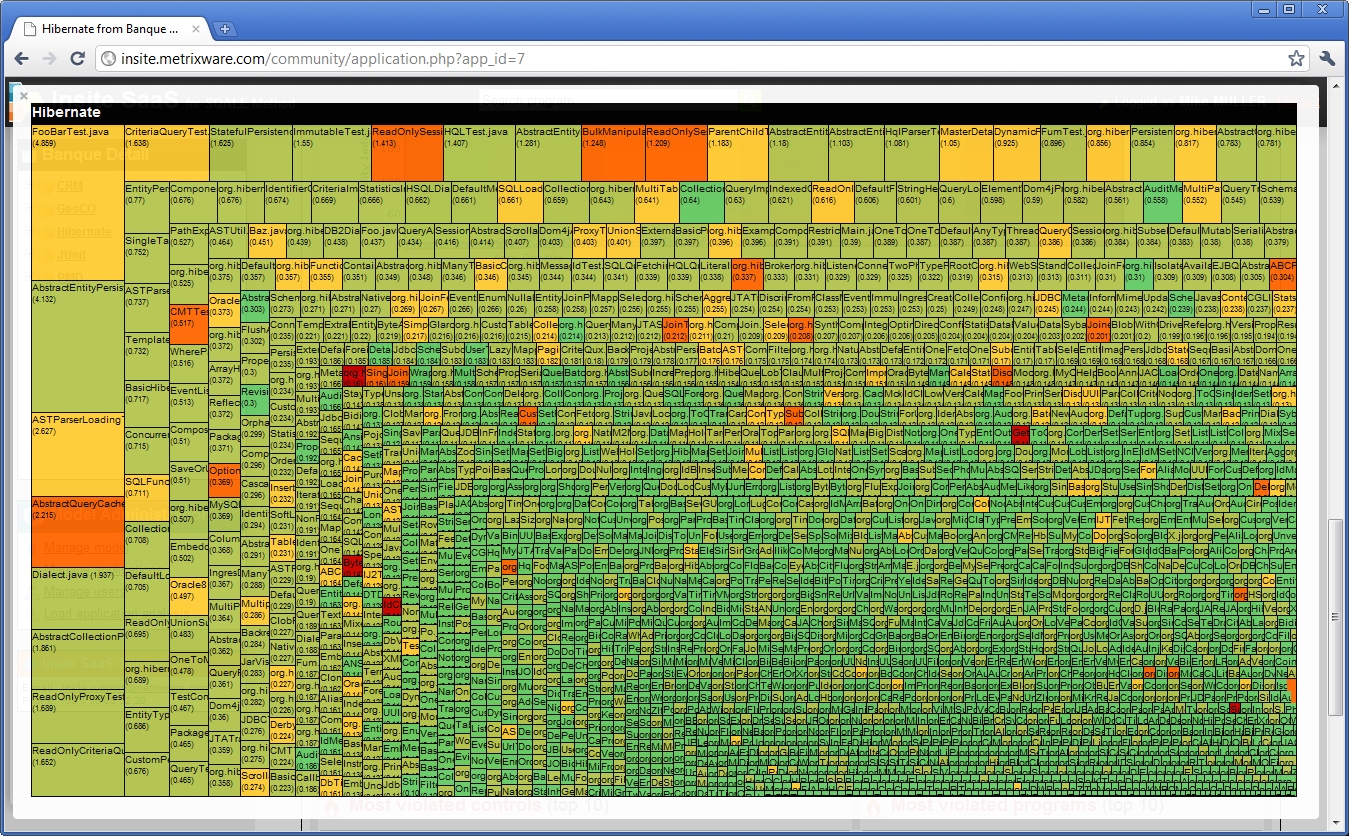This screenshot has height=836, width=1349.
Task: Select the ParentChildT (1.183) cell
Action: point(737,153)
